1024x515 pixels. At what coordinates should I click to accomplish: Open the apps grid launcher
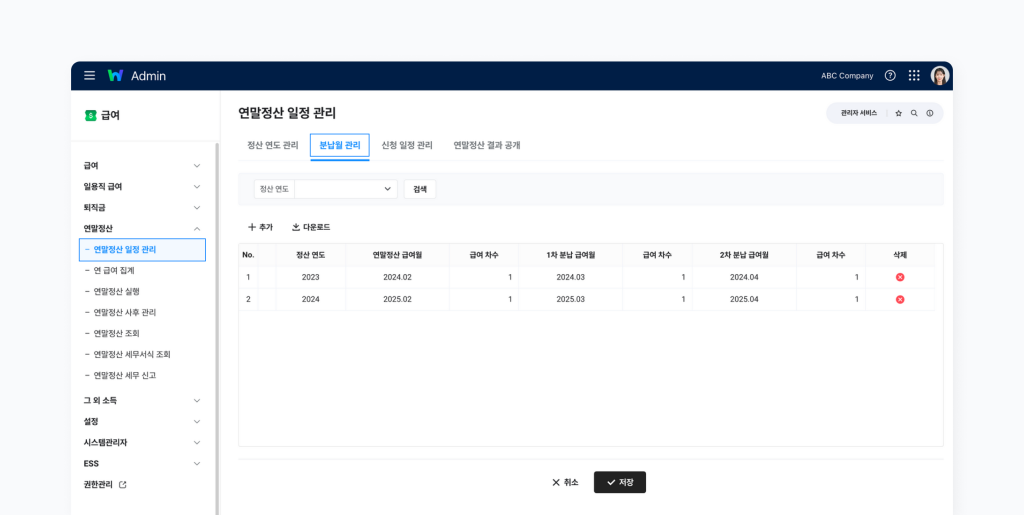[x=914, y=76]
